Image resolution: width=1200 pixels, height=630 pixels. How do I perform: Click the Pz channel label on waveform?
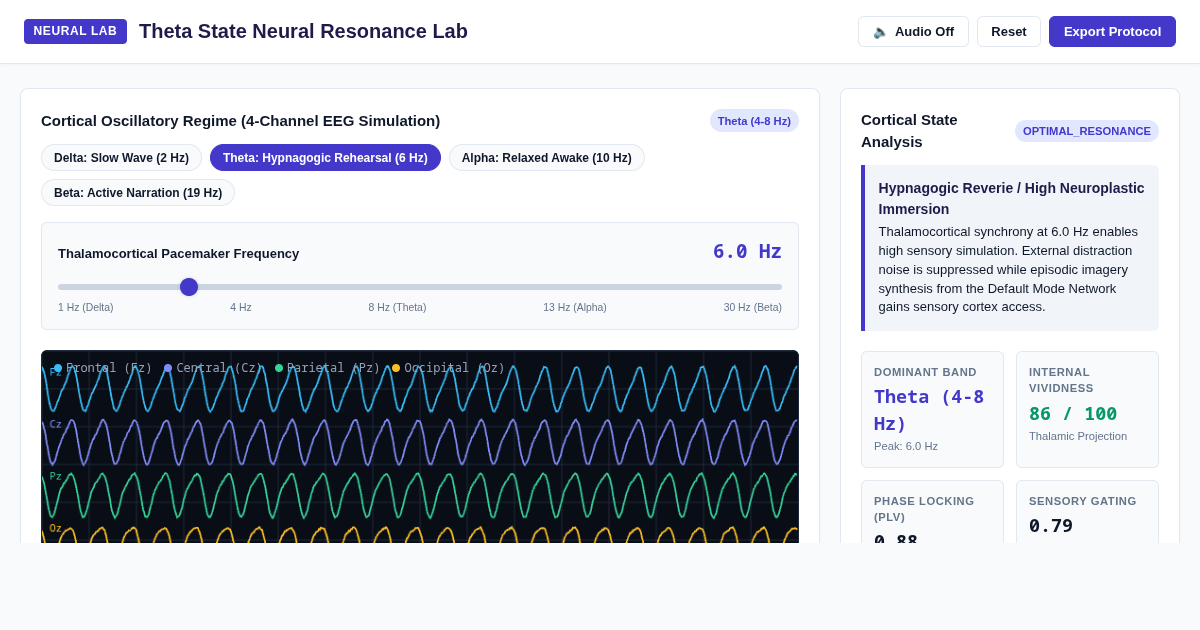(x=56, y=476)
